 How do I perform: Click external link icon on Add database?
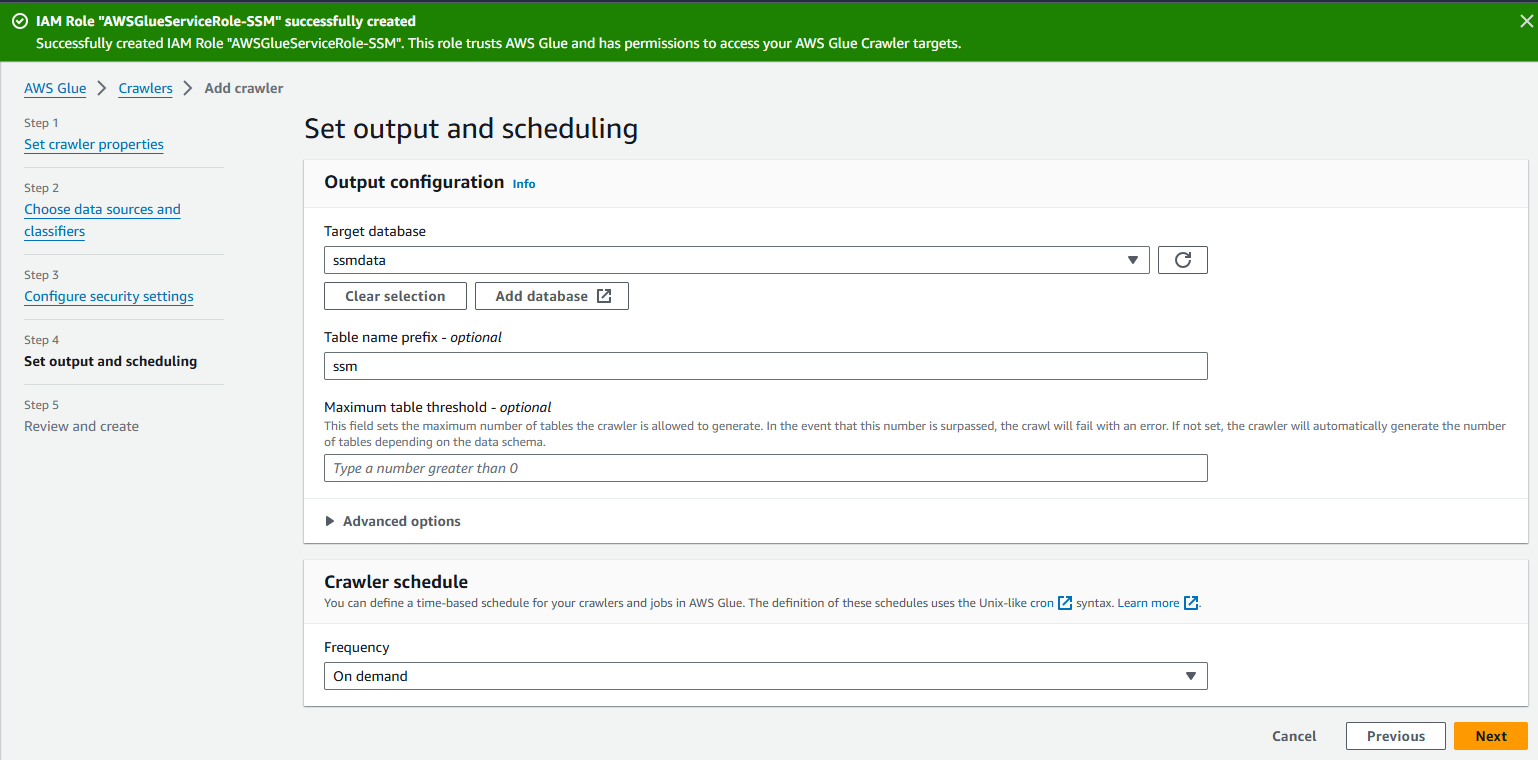point(604,296)
